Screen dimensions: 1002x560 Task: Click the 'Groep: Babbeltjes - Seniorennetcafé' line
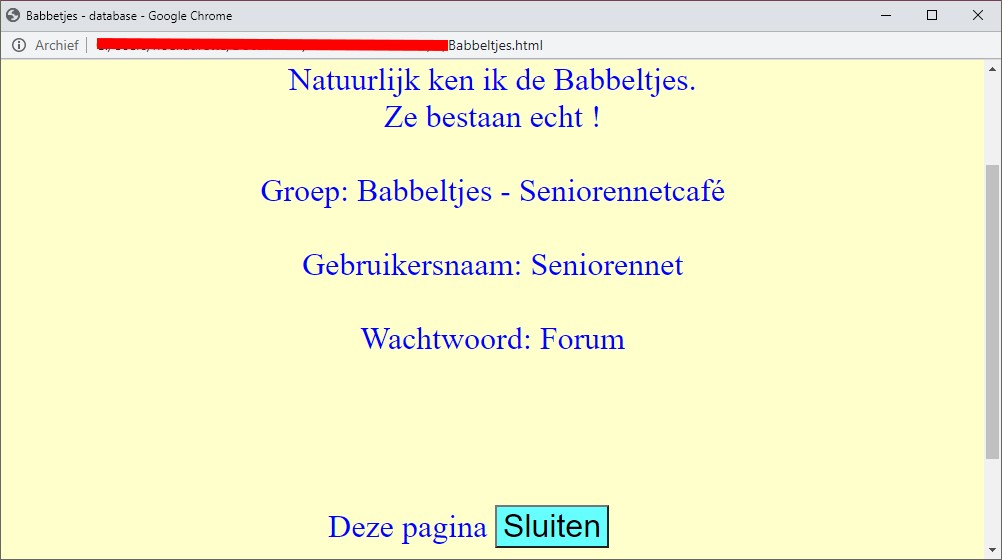click(x=492, y=191)
